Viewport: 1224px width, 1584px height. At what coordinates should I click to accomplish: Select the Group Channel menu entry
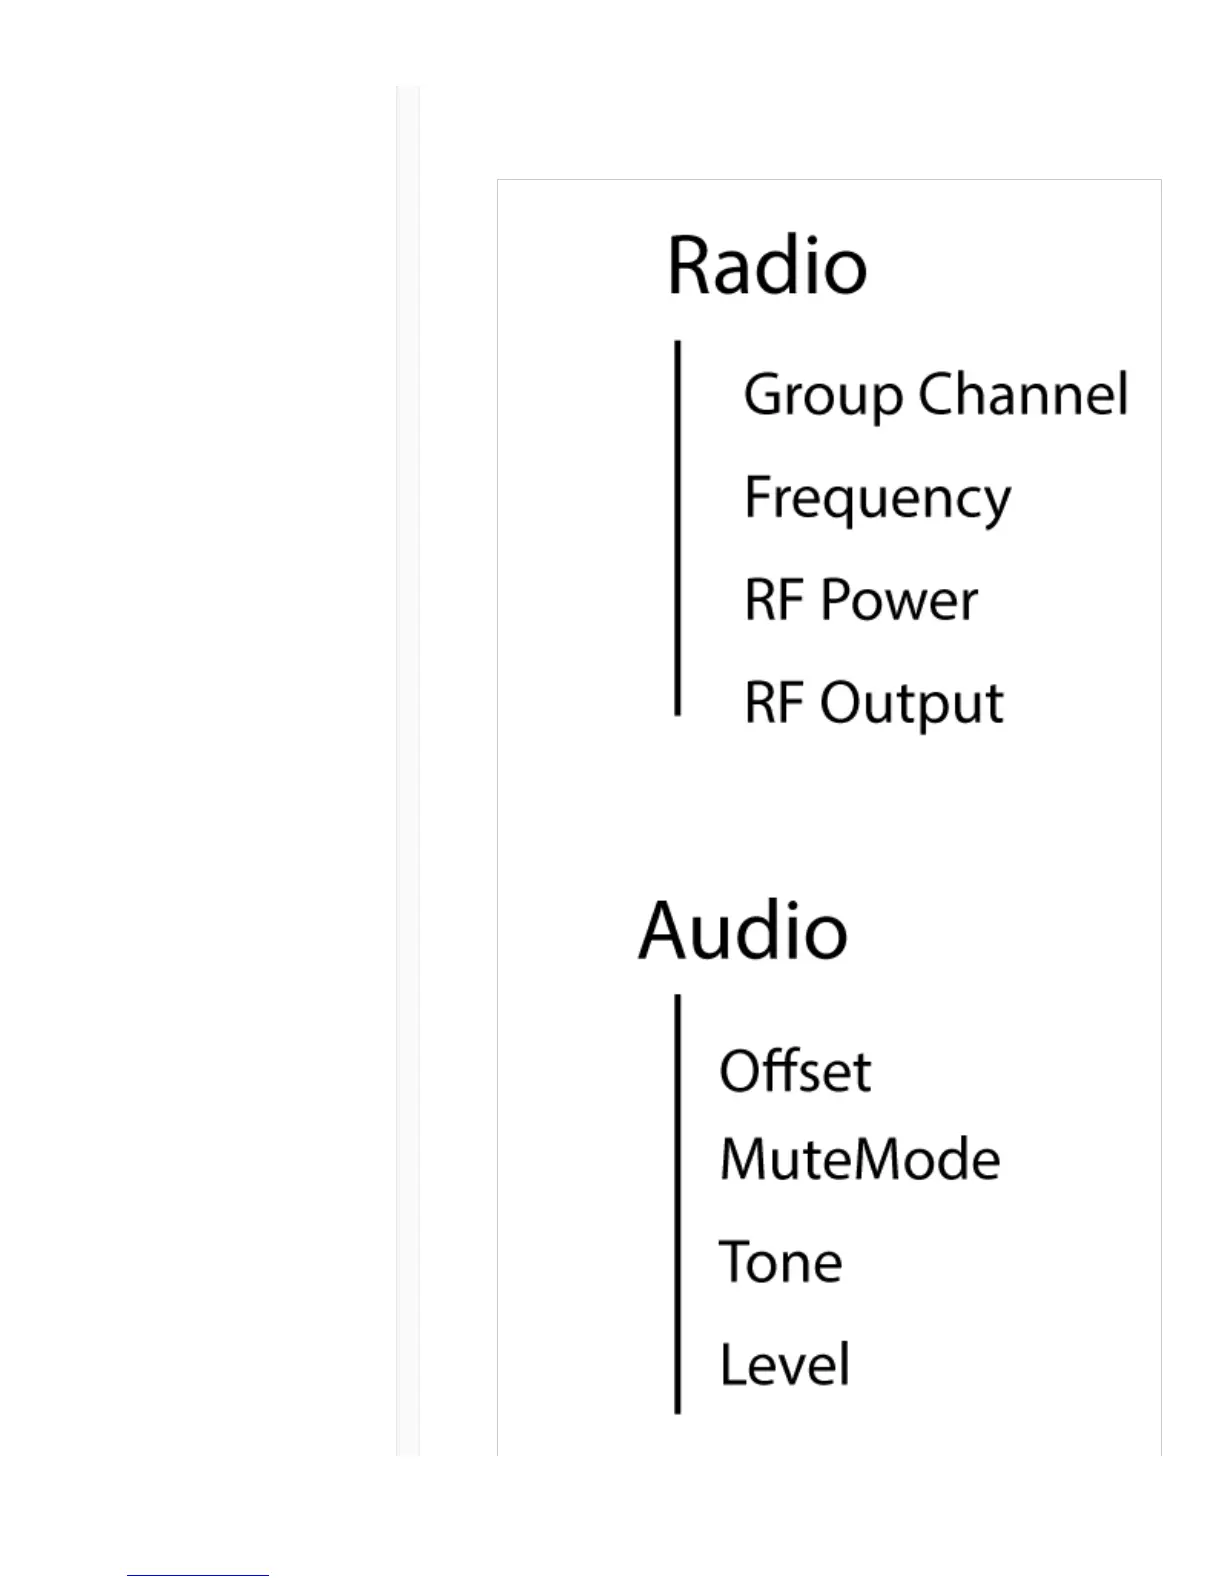coord(935,394)
